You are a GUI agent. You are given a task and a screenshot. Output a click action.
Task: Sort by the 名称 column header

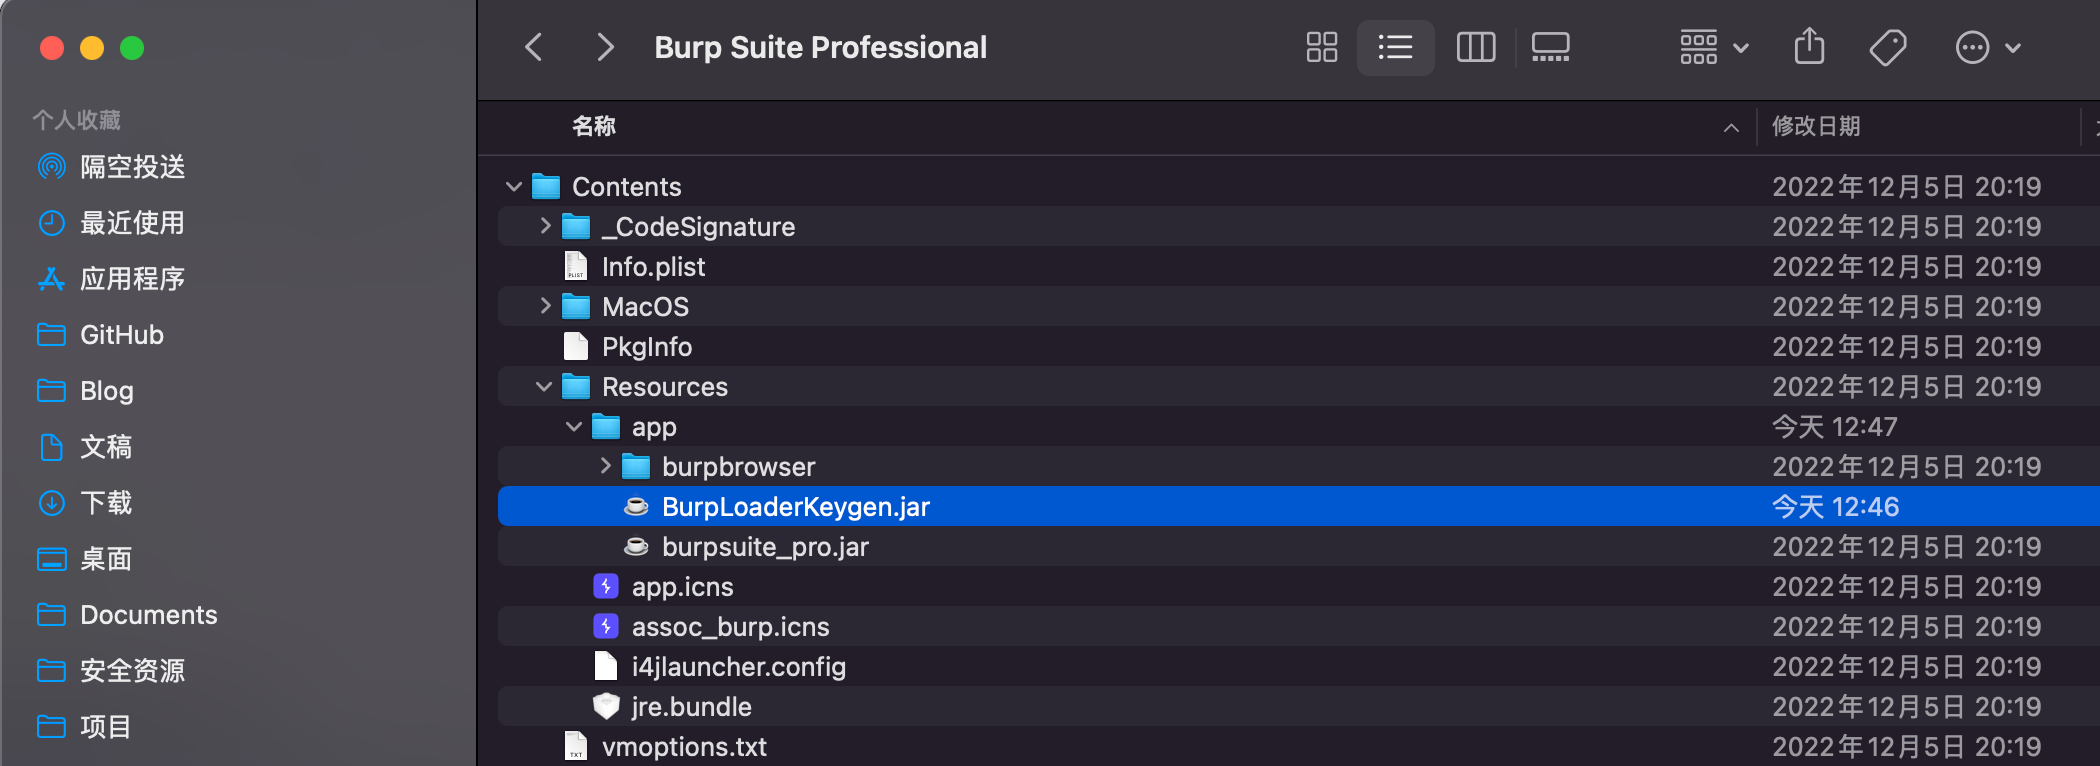[594, 126]
